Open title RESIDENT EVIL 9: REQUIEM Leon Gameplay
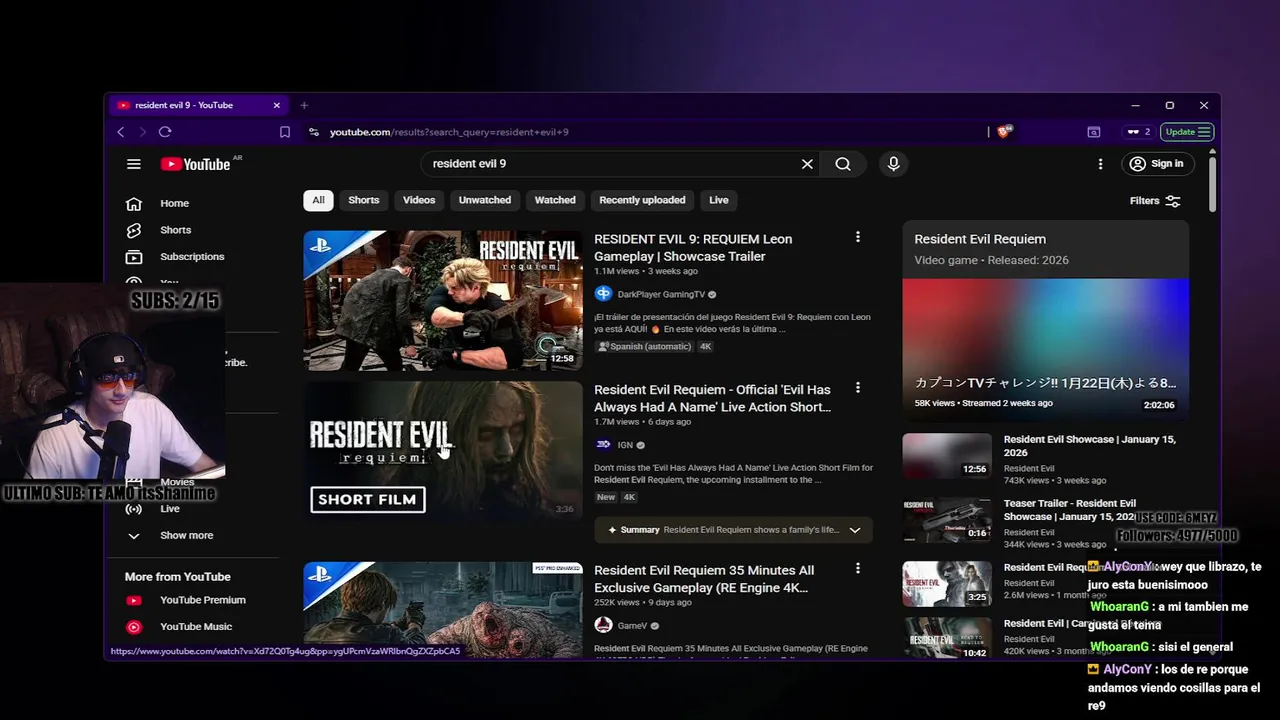Screen dimensions: 1280x720 pyautogui.click(x=693, y=248)
